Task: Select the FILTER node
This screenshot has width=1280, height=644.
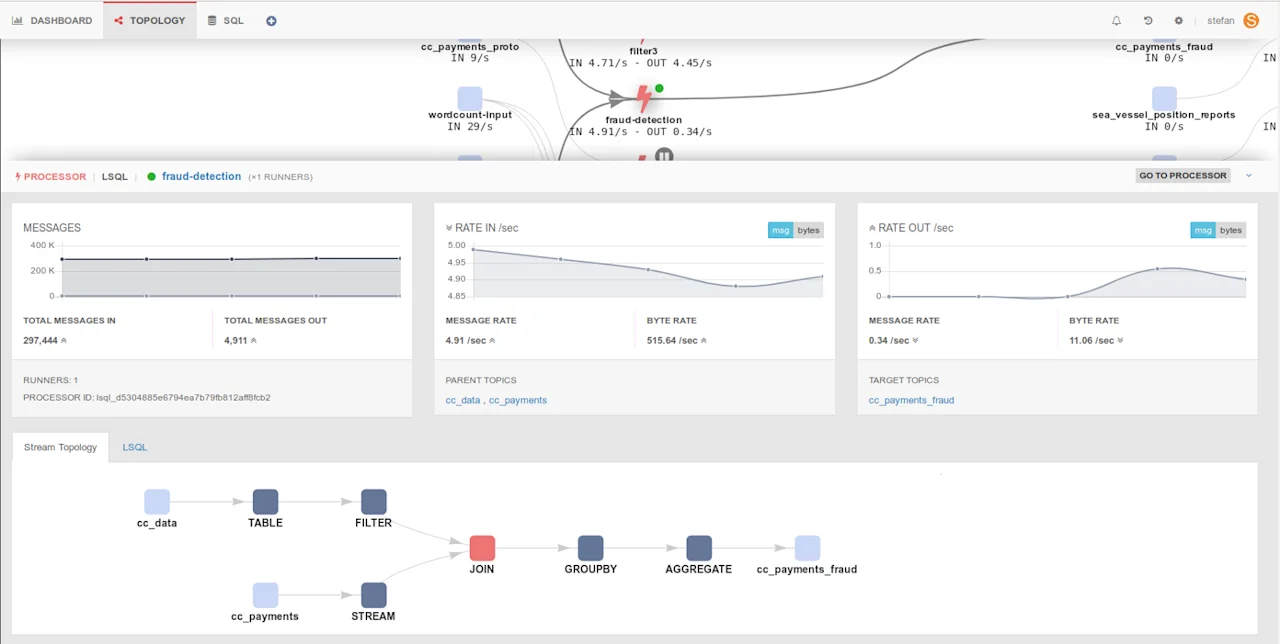Action: 373,502
